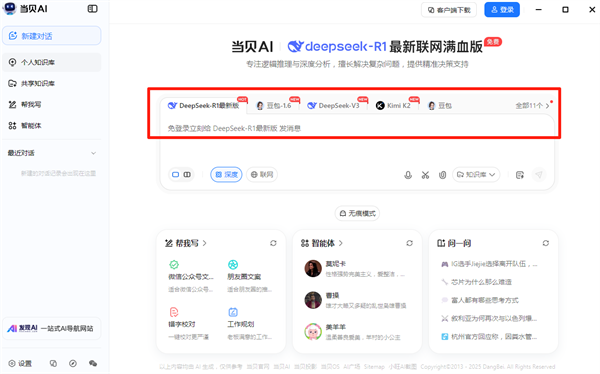Click the chat bubble icon beside 设置

pyautogui.click(x=53, y=363)
